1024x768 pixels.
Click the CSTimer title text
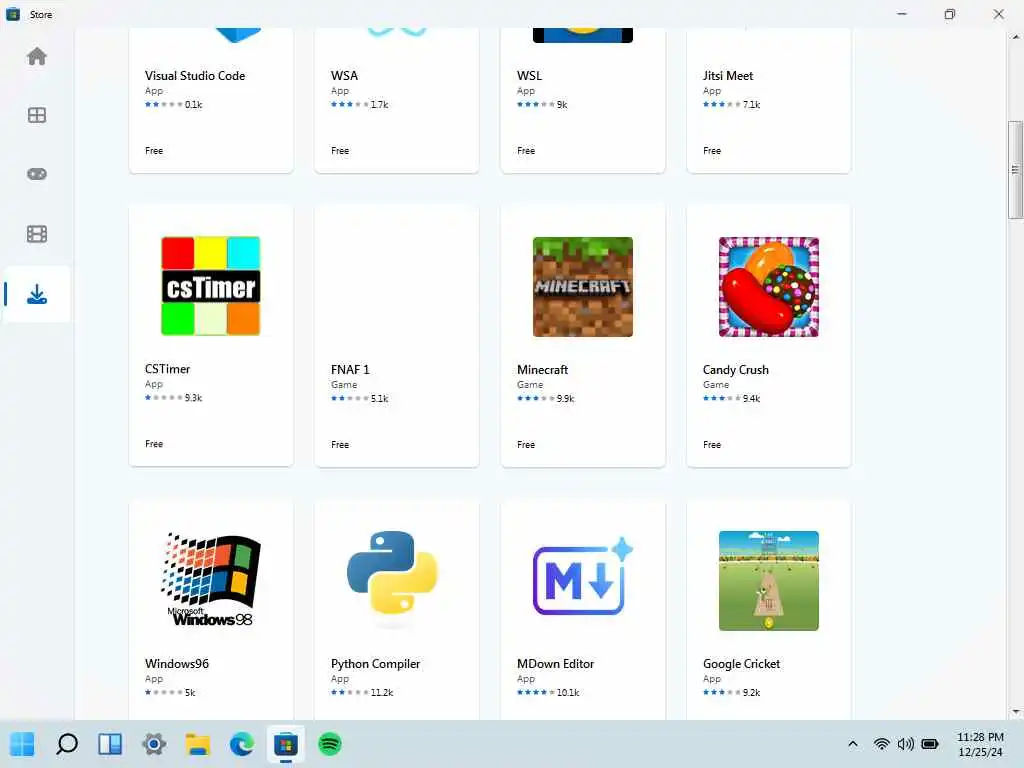point(167,369)
